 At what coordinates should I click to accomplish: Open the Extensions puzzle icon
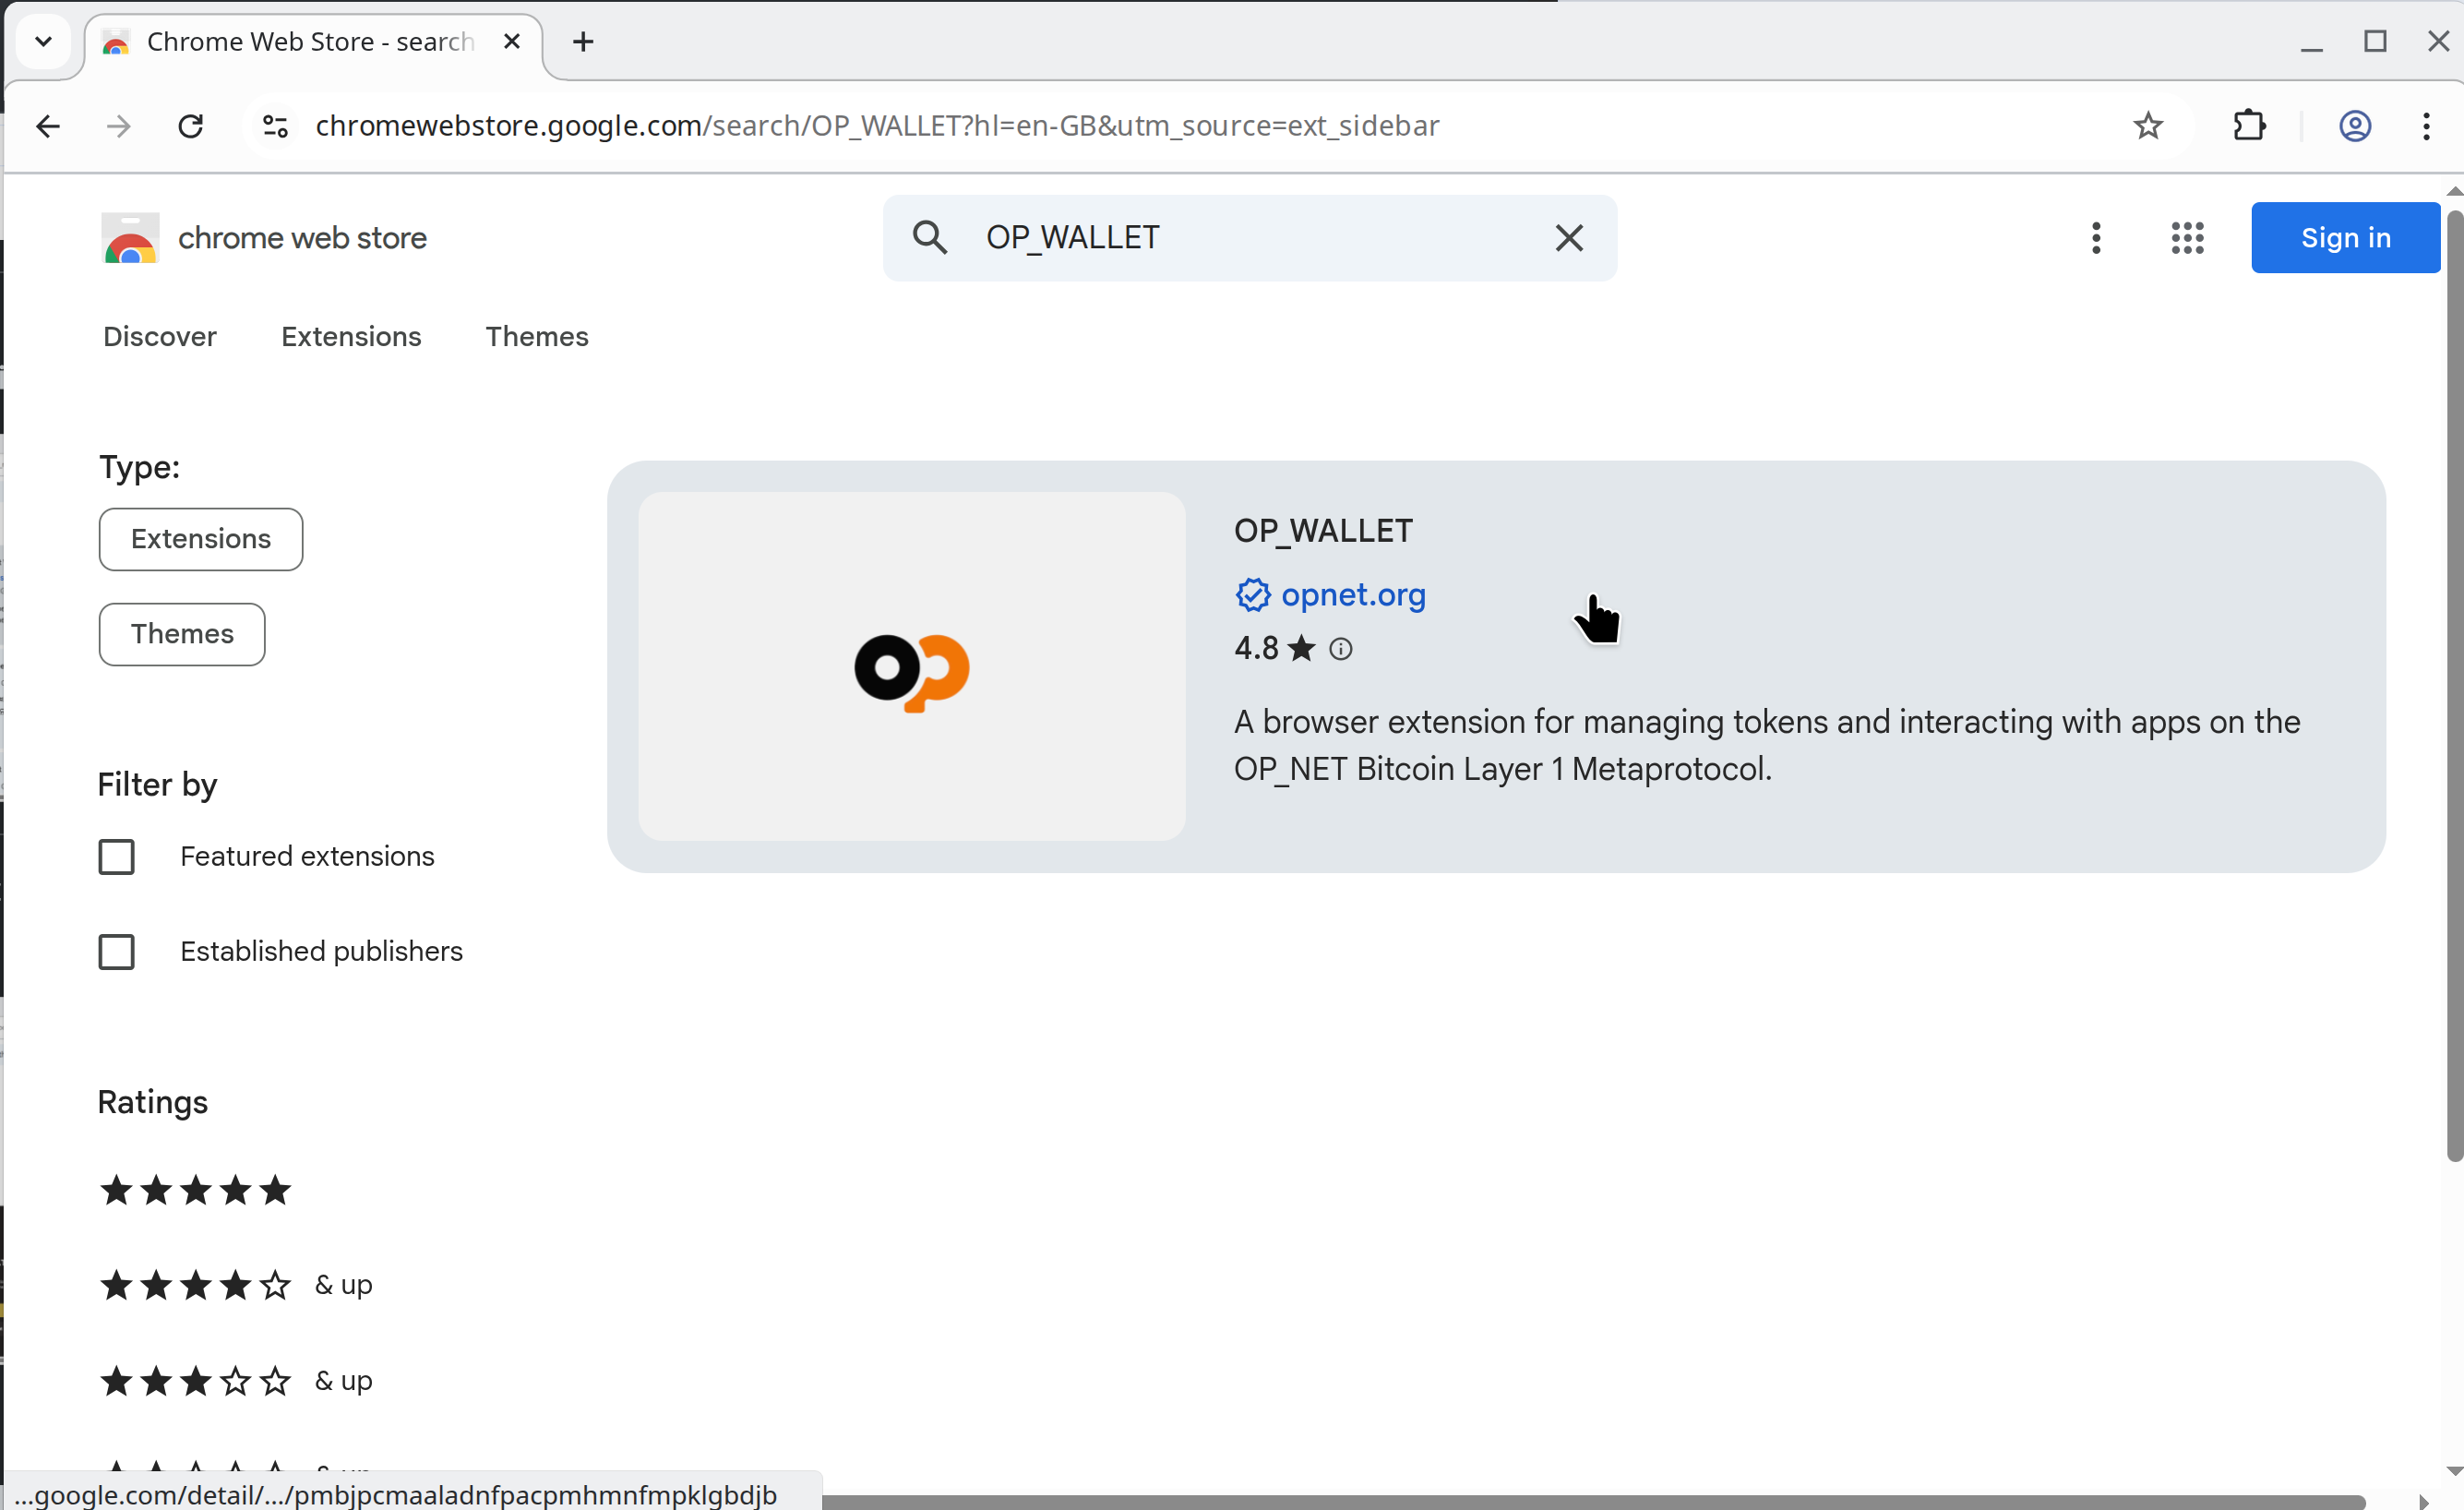(x=2249, y=126)
